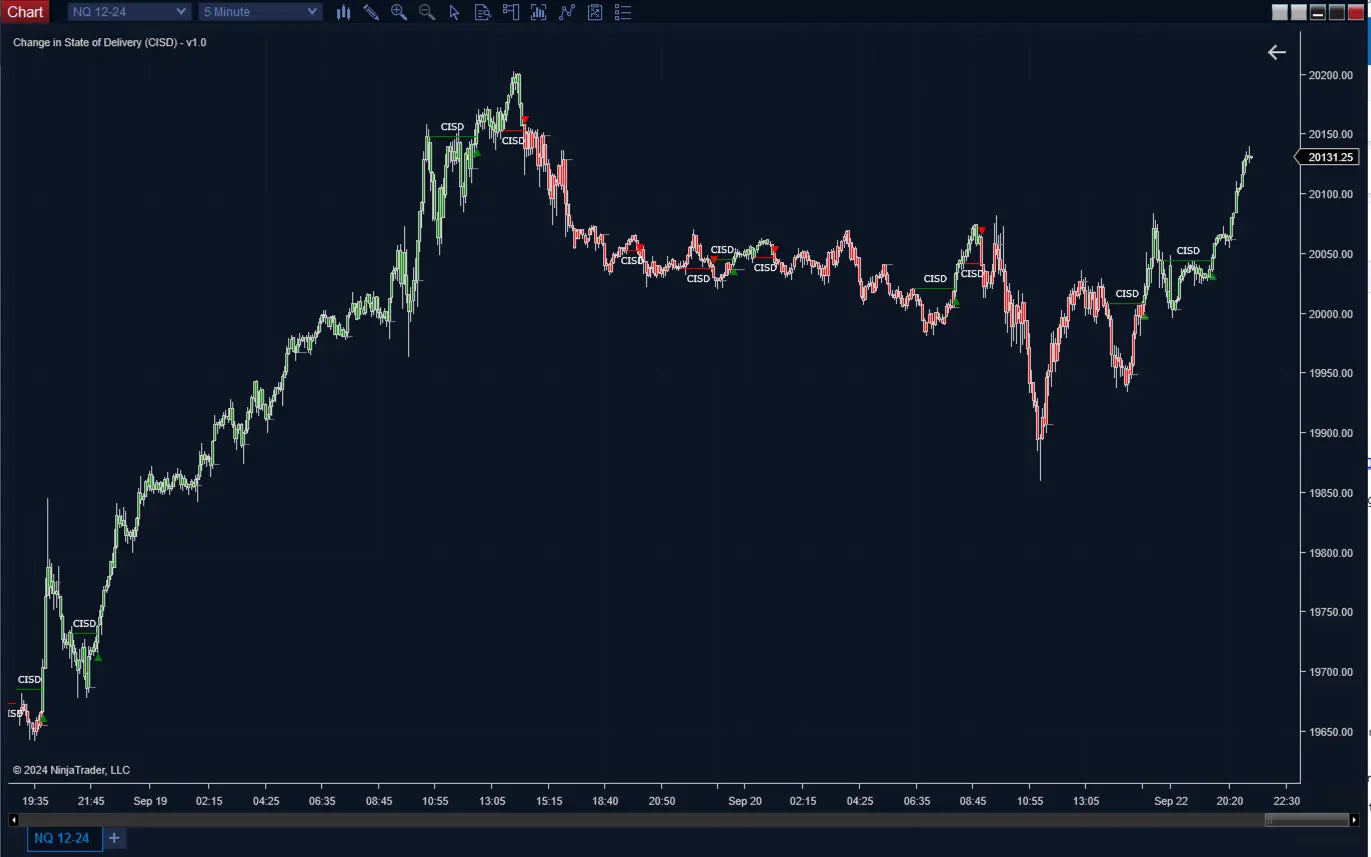Click the back arrow at top right
Image resolution: width=1371 pixels, height=857 pixels.
point(1276,52)
